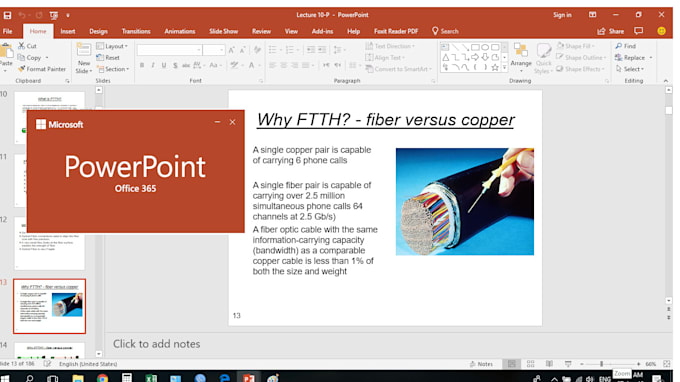The height and width of the screenshot is (382, 680).
Task: Select slide 13 thumbnail
Action: click(49, 306)
